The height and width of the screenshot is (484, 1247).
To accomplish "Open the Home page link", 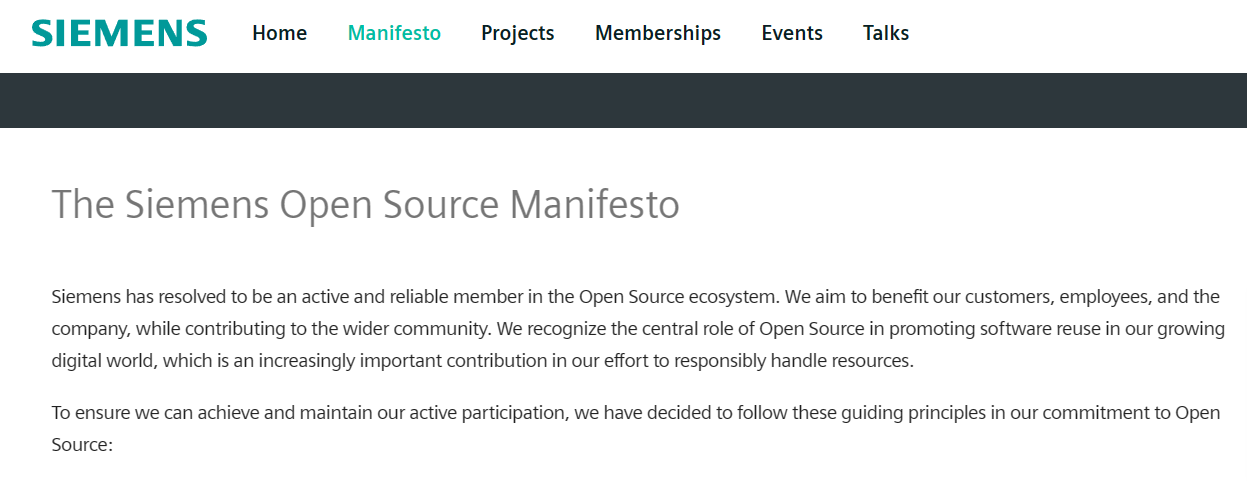I will point(279,33).
